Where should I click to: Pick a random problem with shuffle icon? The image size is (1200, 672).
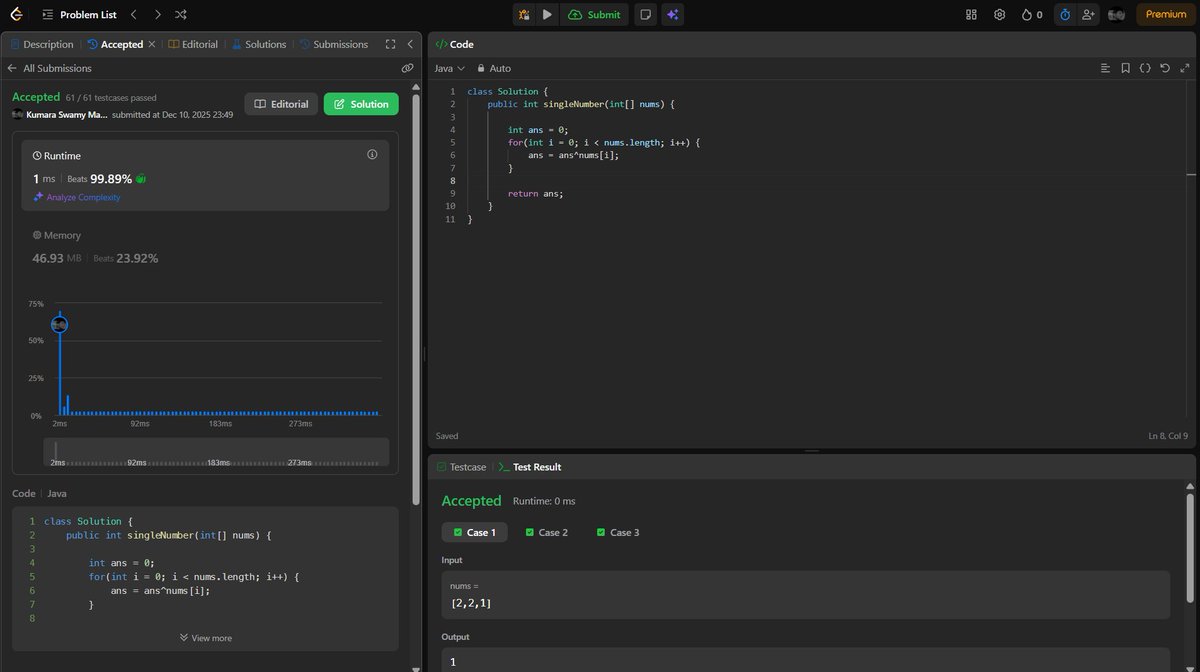[180, 15]
